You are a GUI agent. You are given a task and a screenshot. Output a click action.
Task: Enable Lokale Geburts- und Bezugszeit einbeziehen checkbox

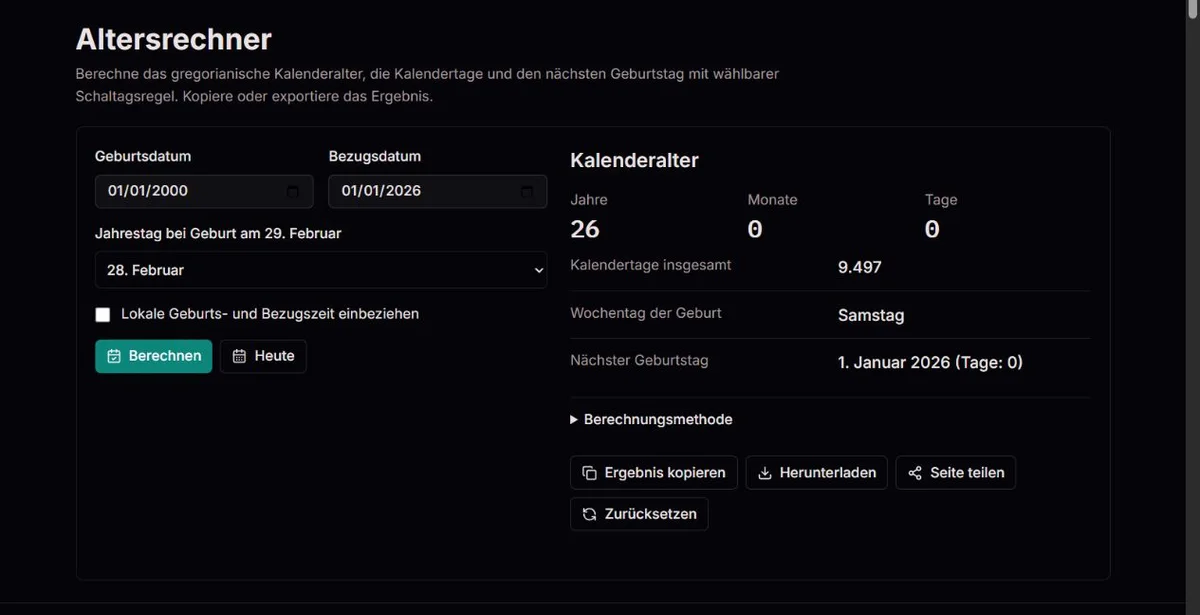pyautogui.click(x=103, y=315)
